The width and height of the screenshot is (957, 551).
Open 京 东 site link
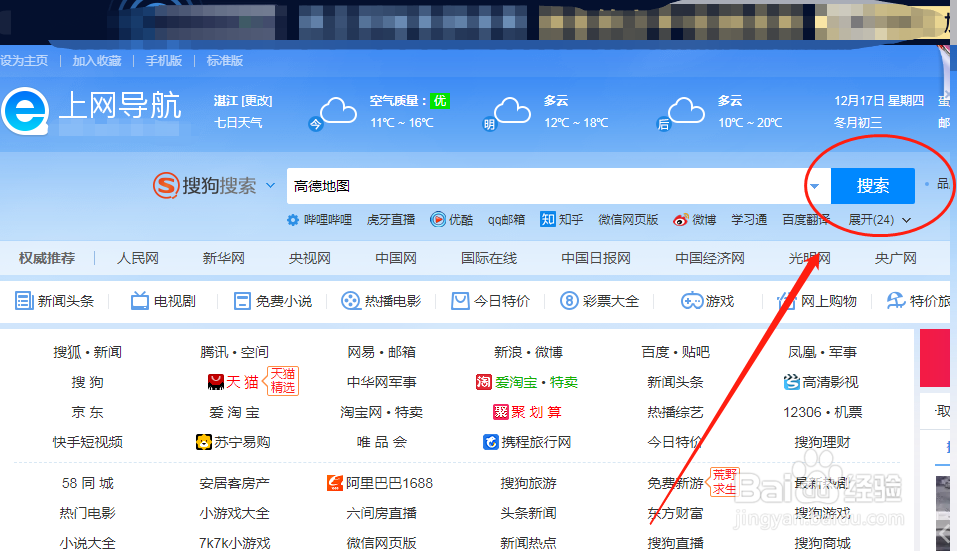(87, 412)
